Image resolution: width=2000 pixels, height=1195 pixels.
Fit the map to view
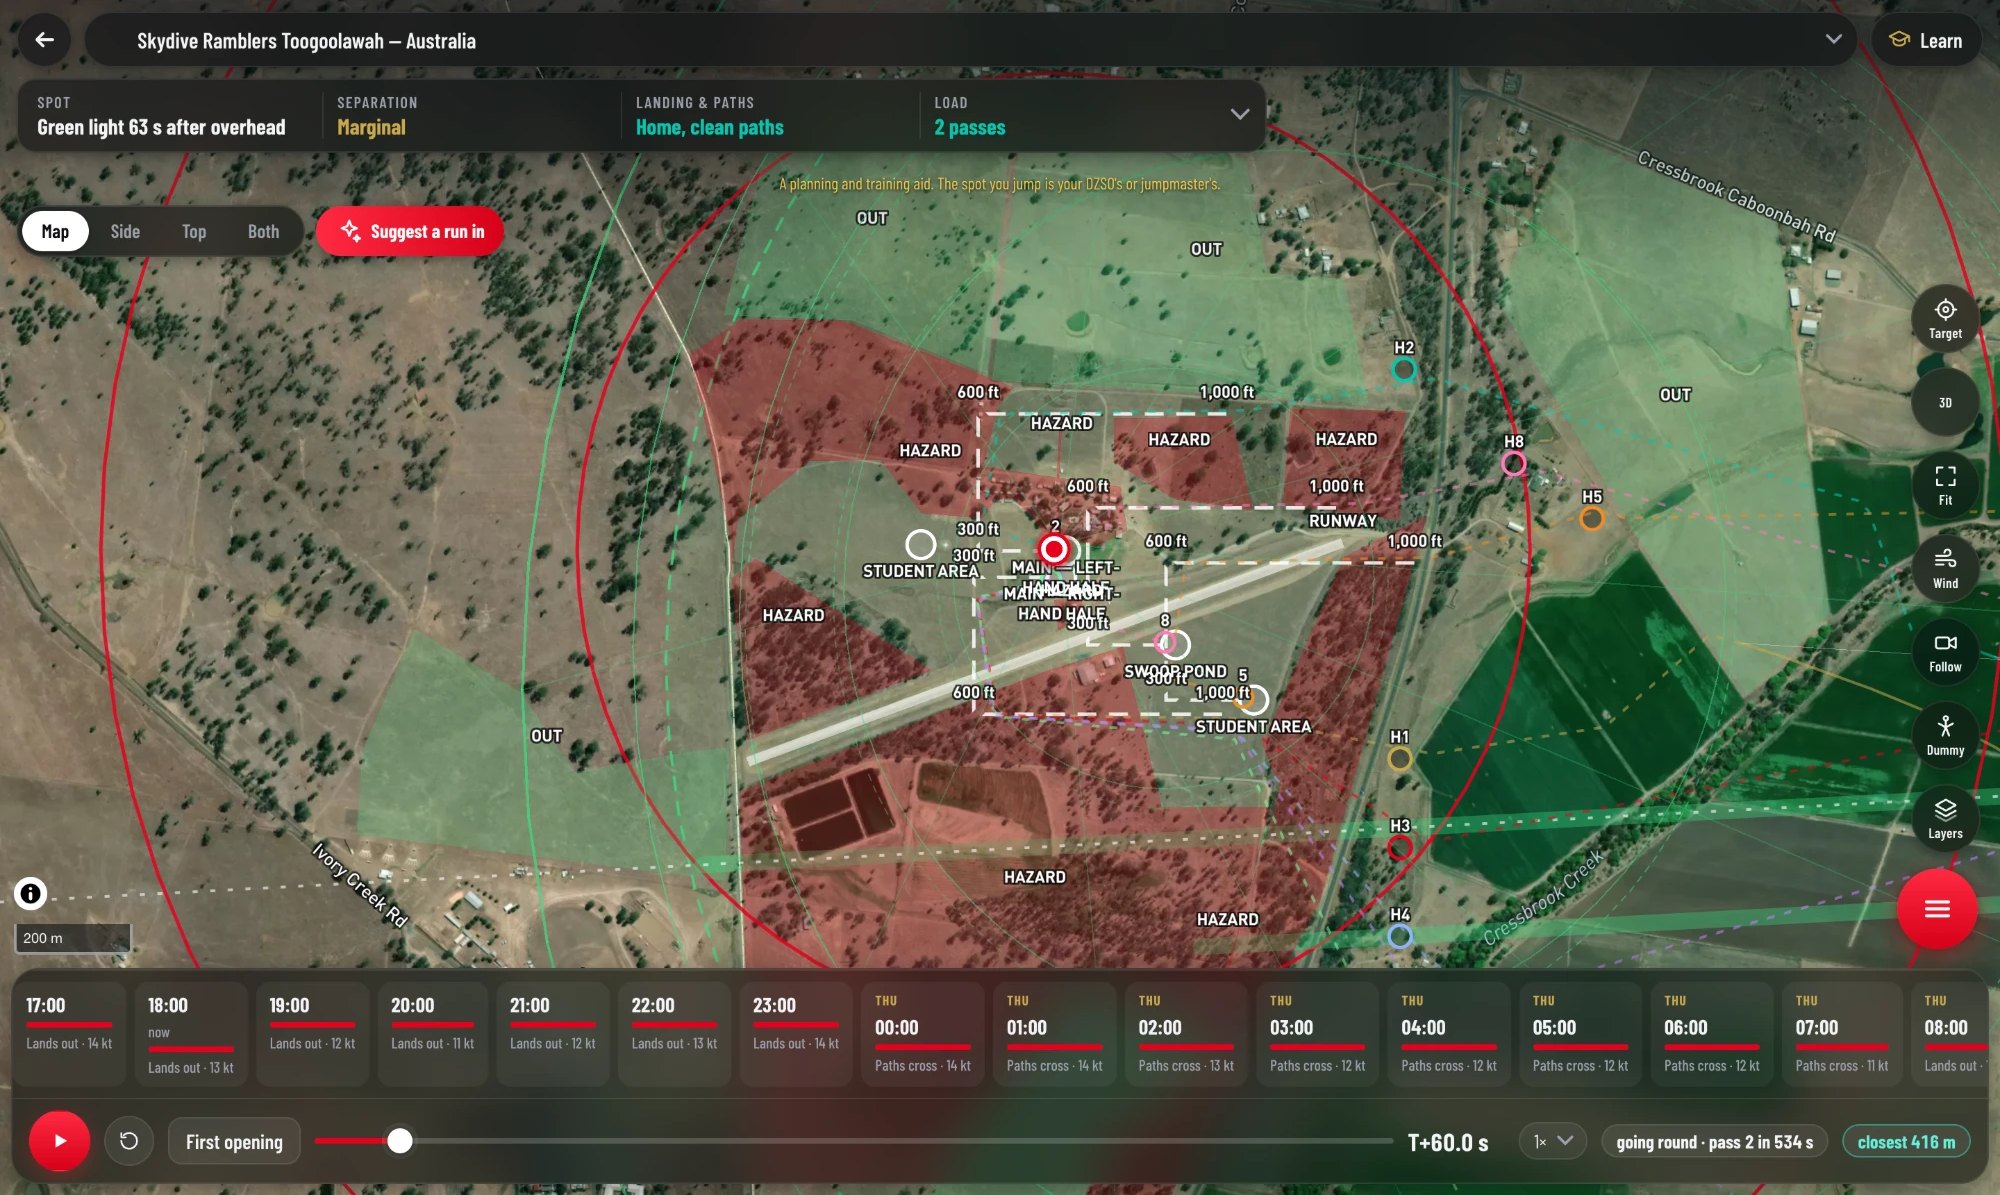(1945, 485)
